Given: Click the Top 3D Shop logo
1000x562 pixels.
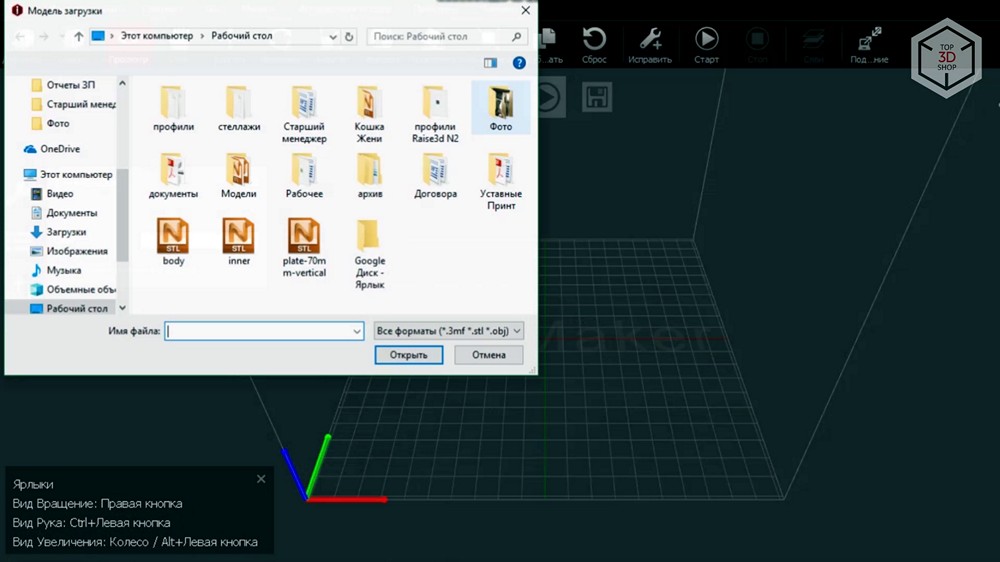Looking at the screenshot, I should click(946, 57).
